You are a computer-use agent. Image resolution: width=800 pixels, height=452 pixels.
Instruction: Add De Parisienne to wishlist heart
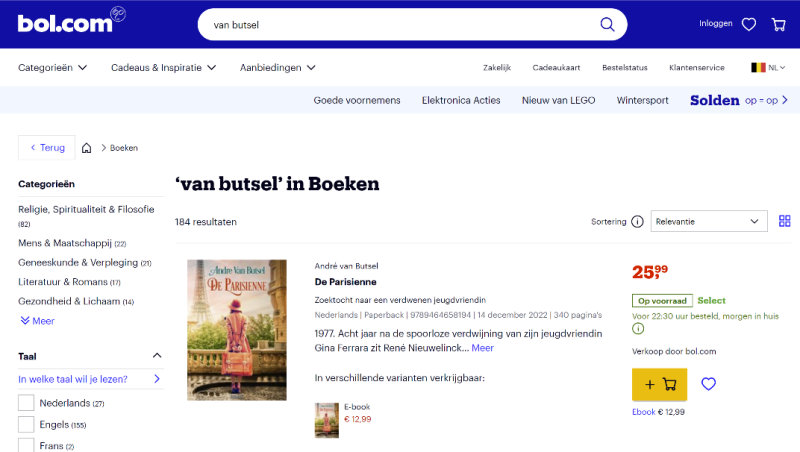click(708, 384)
